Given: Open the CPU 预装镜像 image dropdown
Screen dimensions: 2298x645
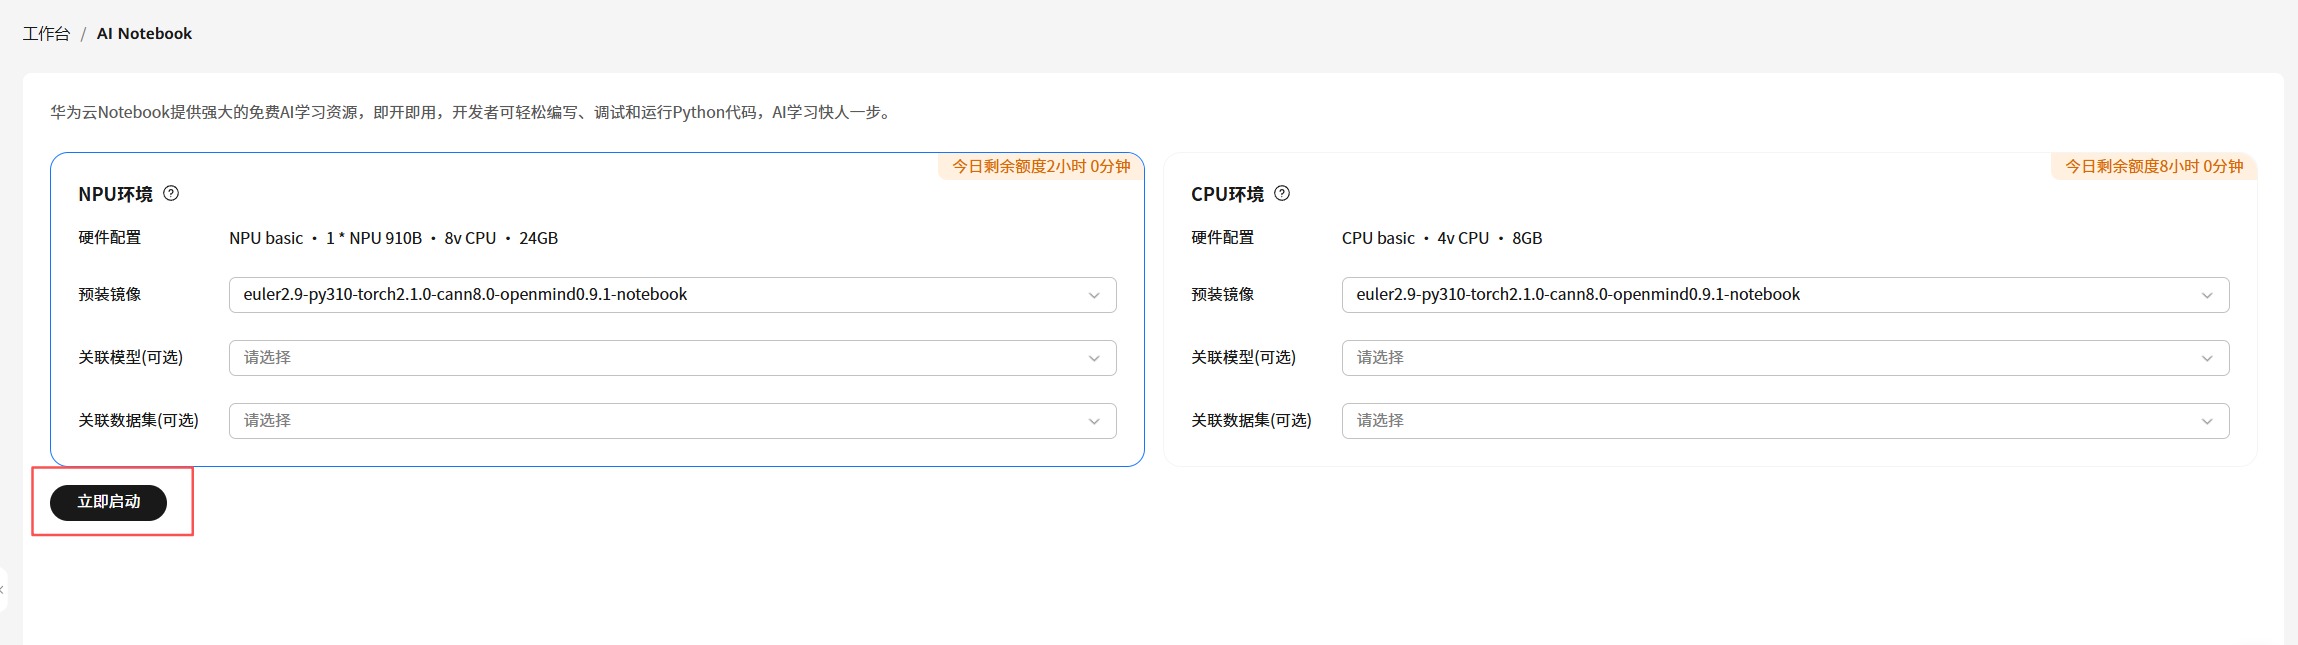Looking at the screenshot, I should click(1770, 295).
